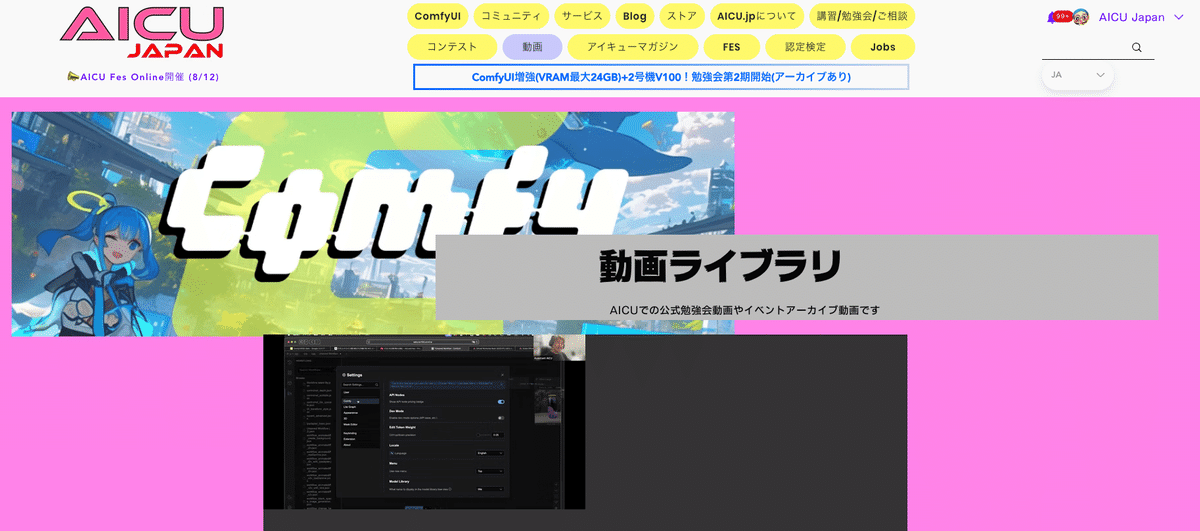Click the 動画ライブラリ heading

720,266
